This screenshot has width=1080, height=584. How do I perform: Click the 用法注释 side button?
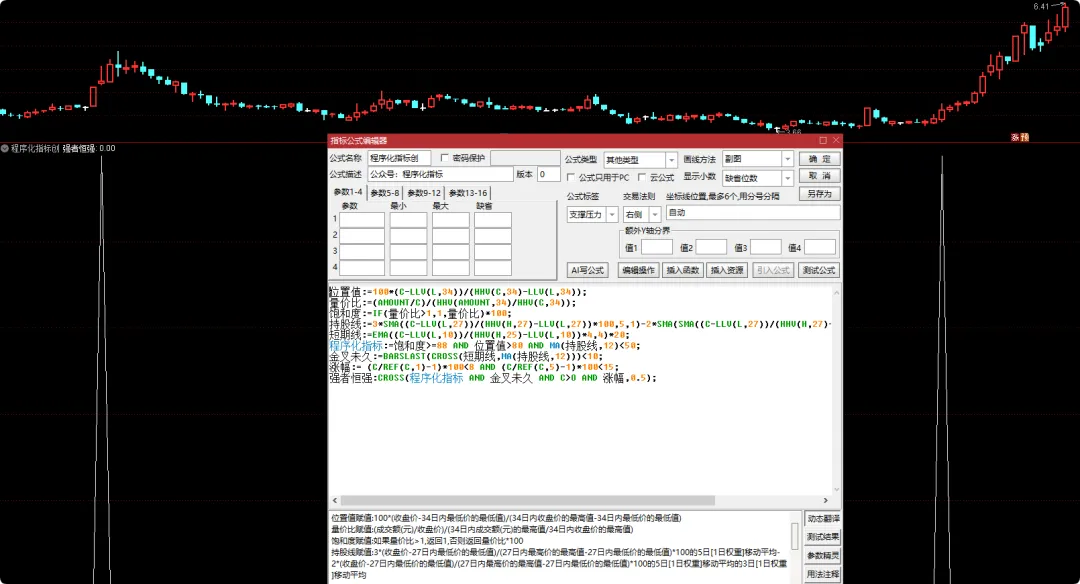pyautogui.click(x=822, y=574)
